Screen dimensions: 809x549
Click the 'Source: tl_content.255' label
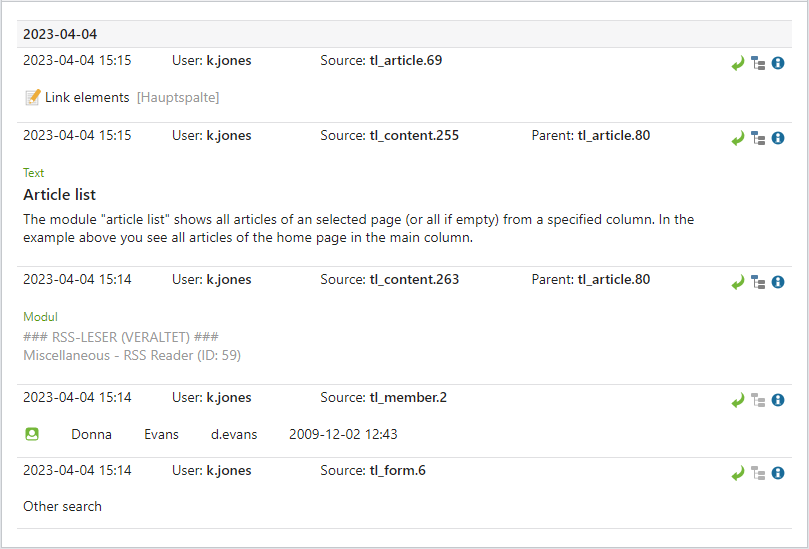click(x=390, y=135)
